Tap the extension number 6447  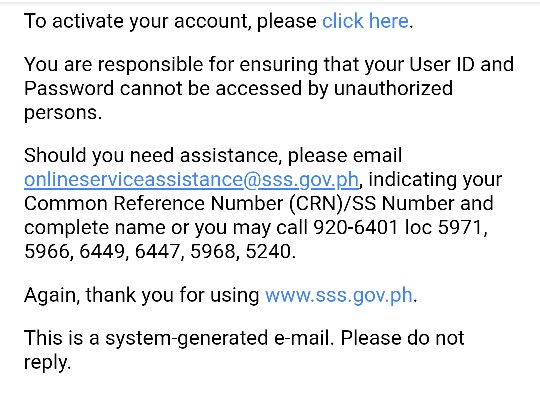click(157, 251)
